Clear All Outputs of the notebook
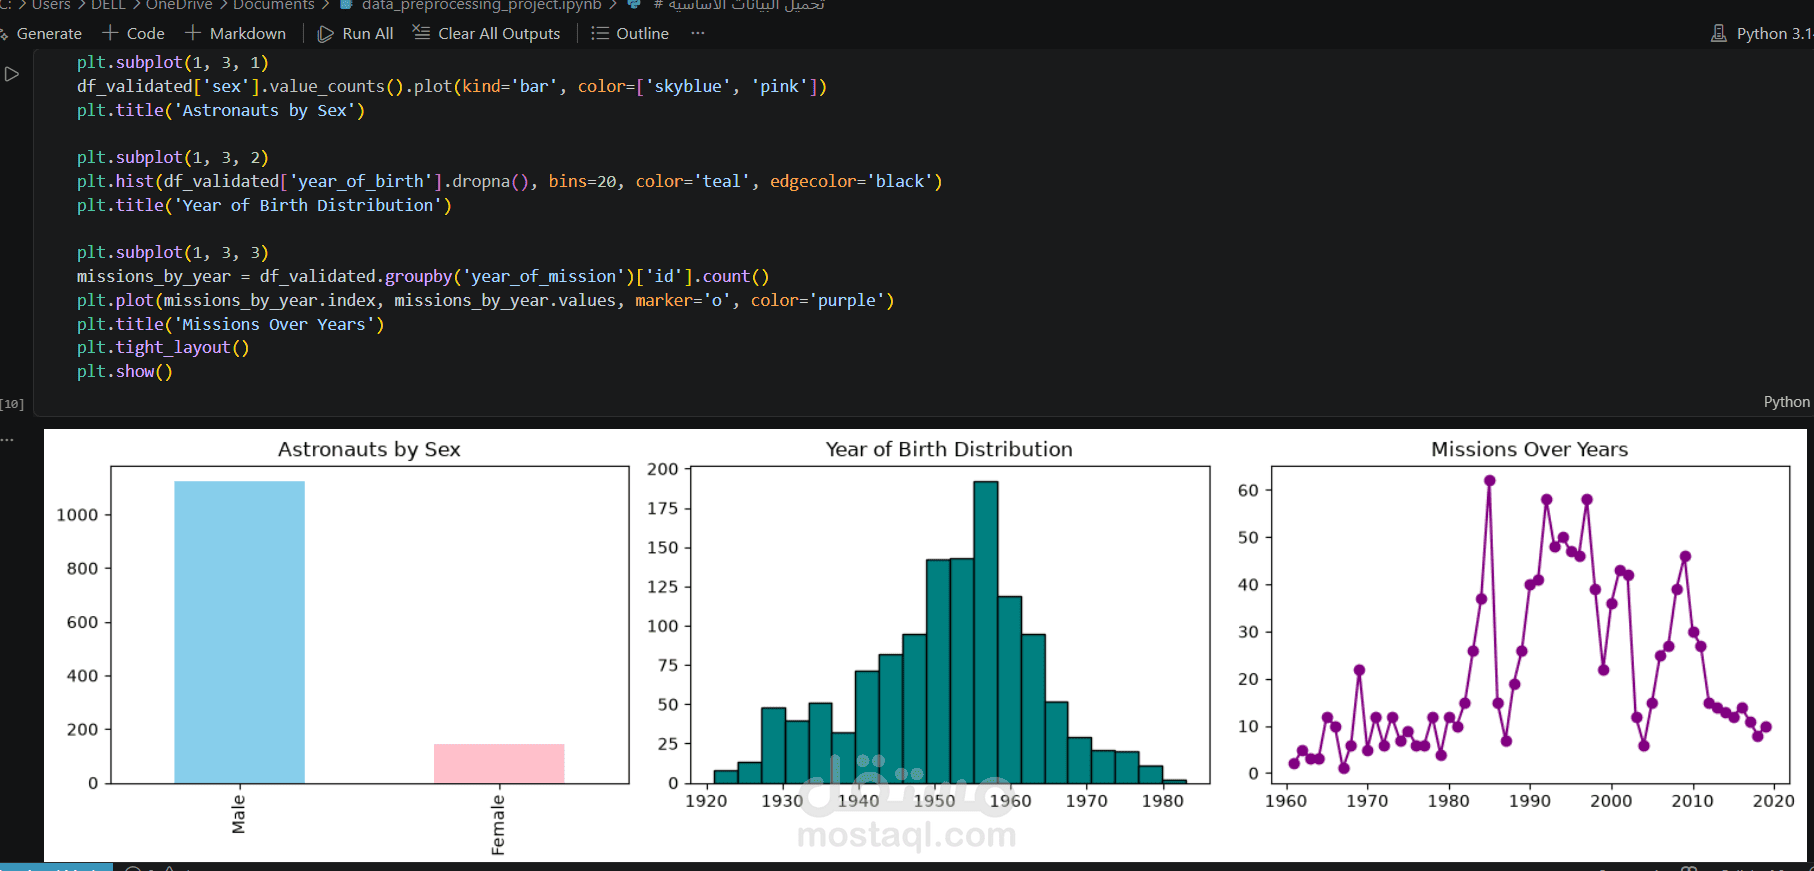The image size is (1814, 871). [x=487, y=33]
